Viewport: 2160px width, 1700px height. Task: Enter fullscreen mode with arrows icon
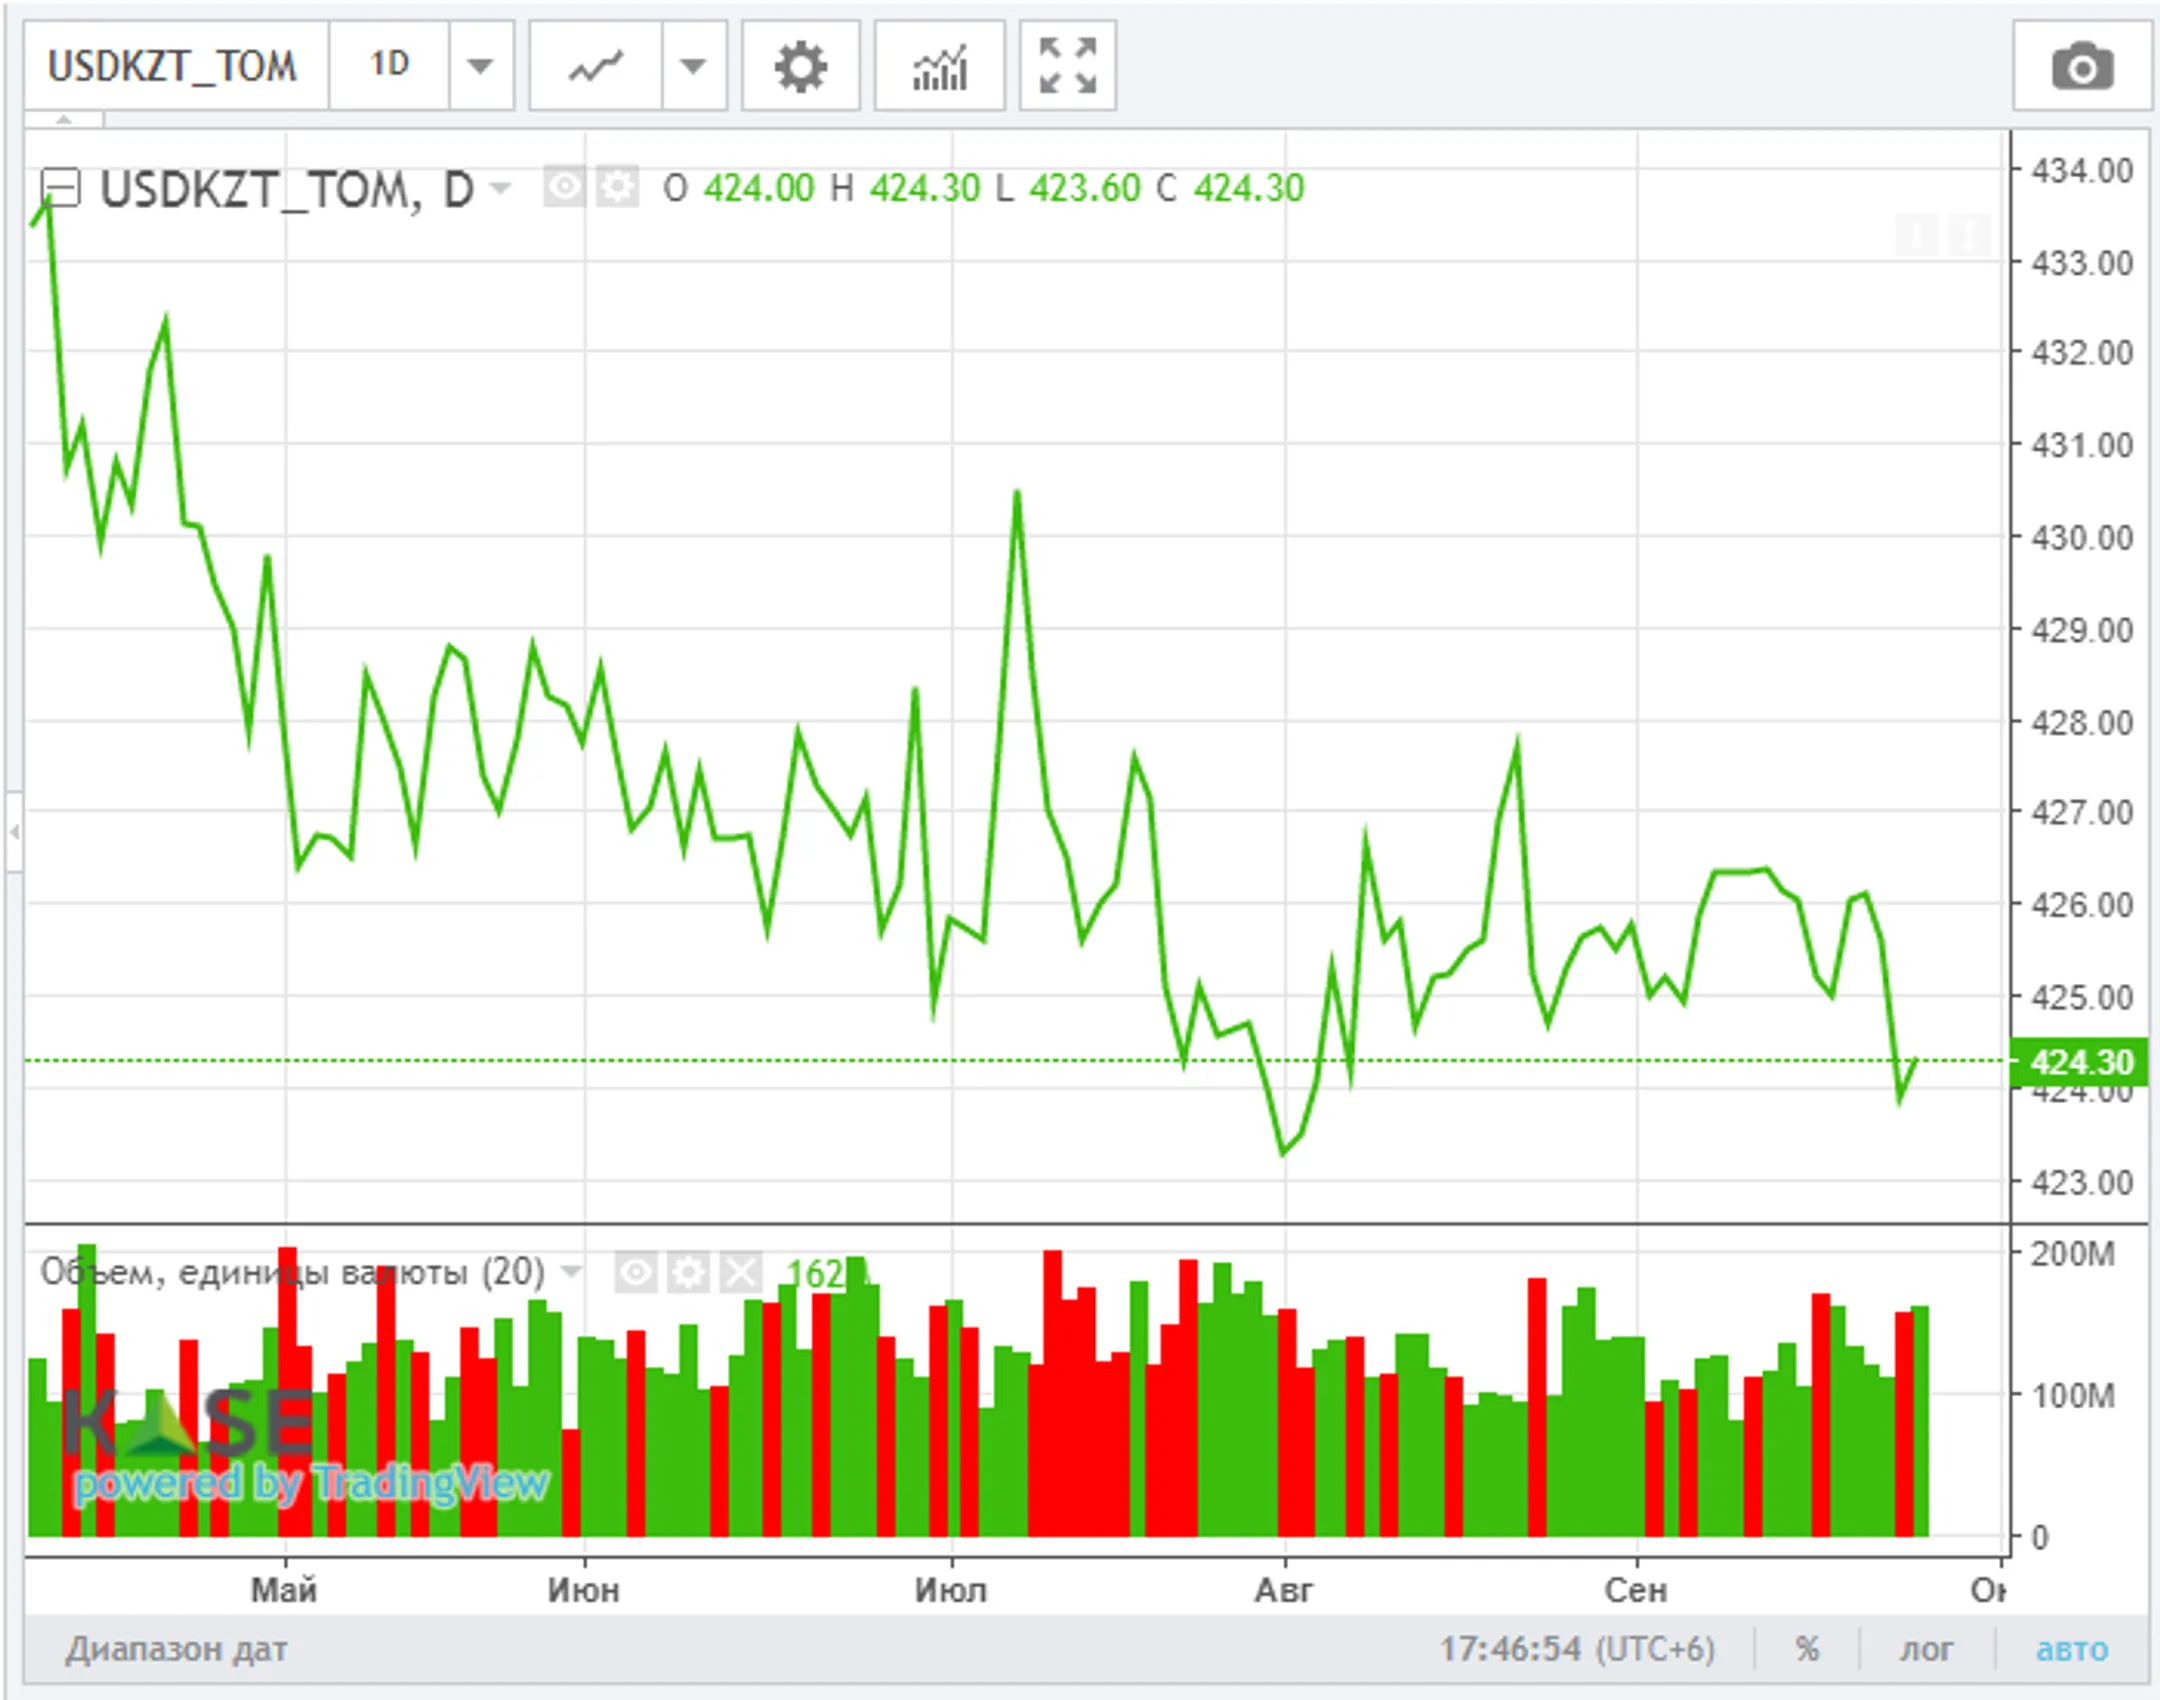pyautogui.click(x=1067, y=67)
